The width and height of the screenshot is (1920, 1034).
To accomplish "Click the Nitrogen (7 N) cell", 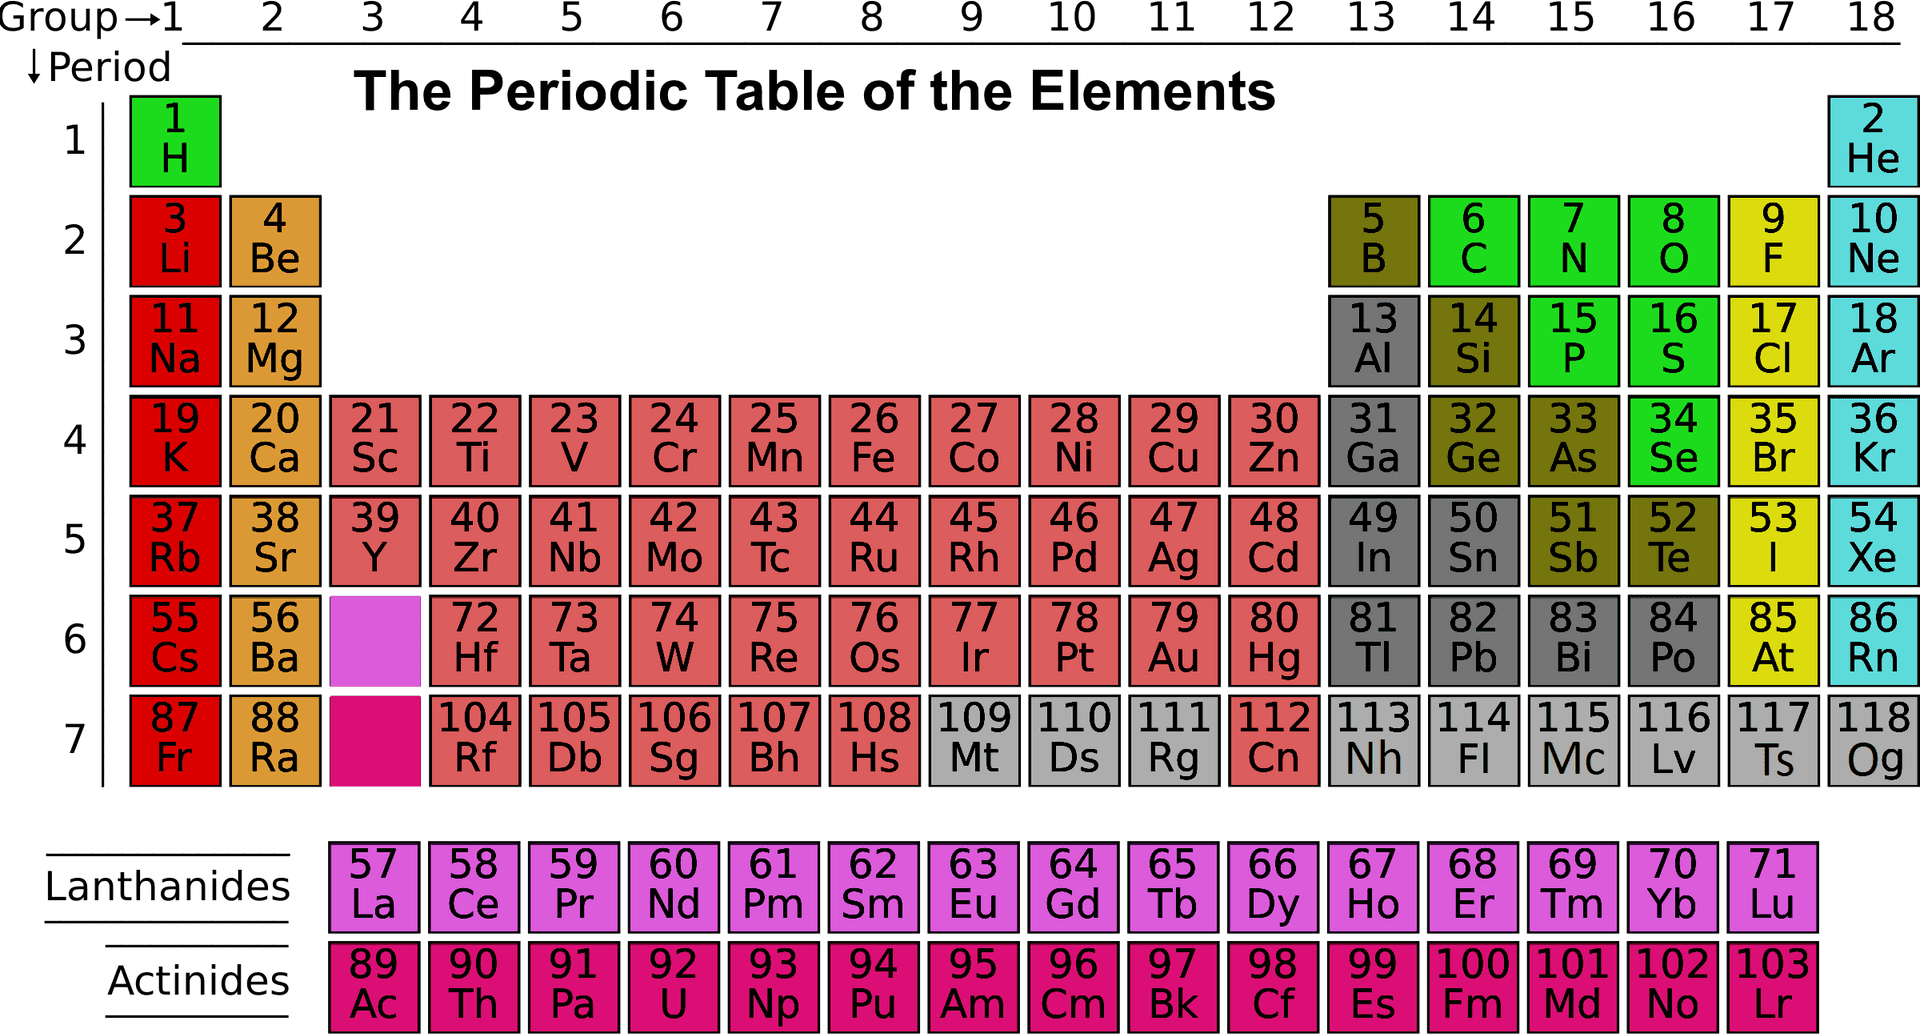I will pos(1574,241).
